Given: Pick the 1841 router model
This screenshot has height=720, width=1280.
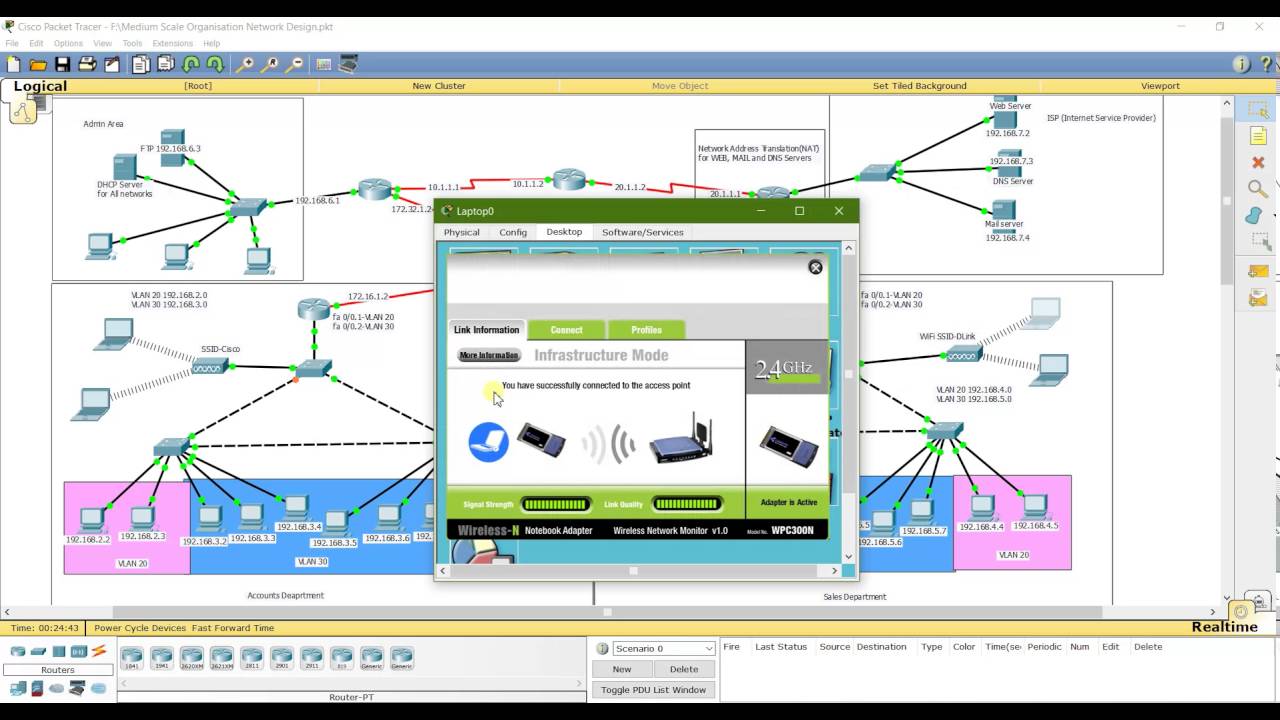Looking at the screenshot, I should click(132, 657).
